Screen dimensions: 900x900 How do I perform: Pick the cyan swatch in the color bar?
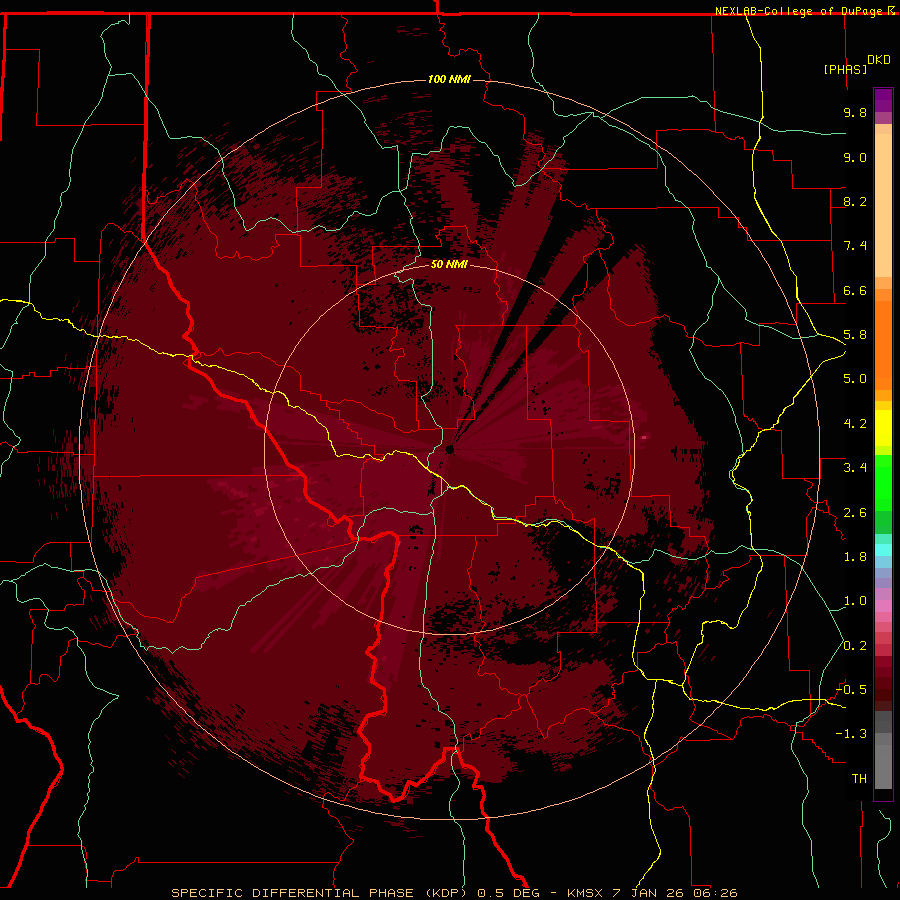click(x=883, y=550)
